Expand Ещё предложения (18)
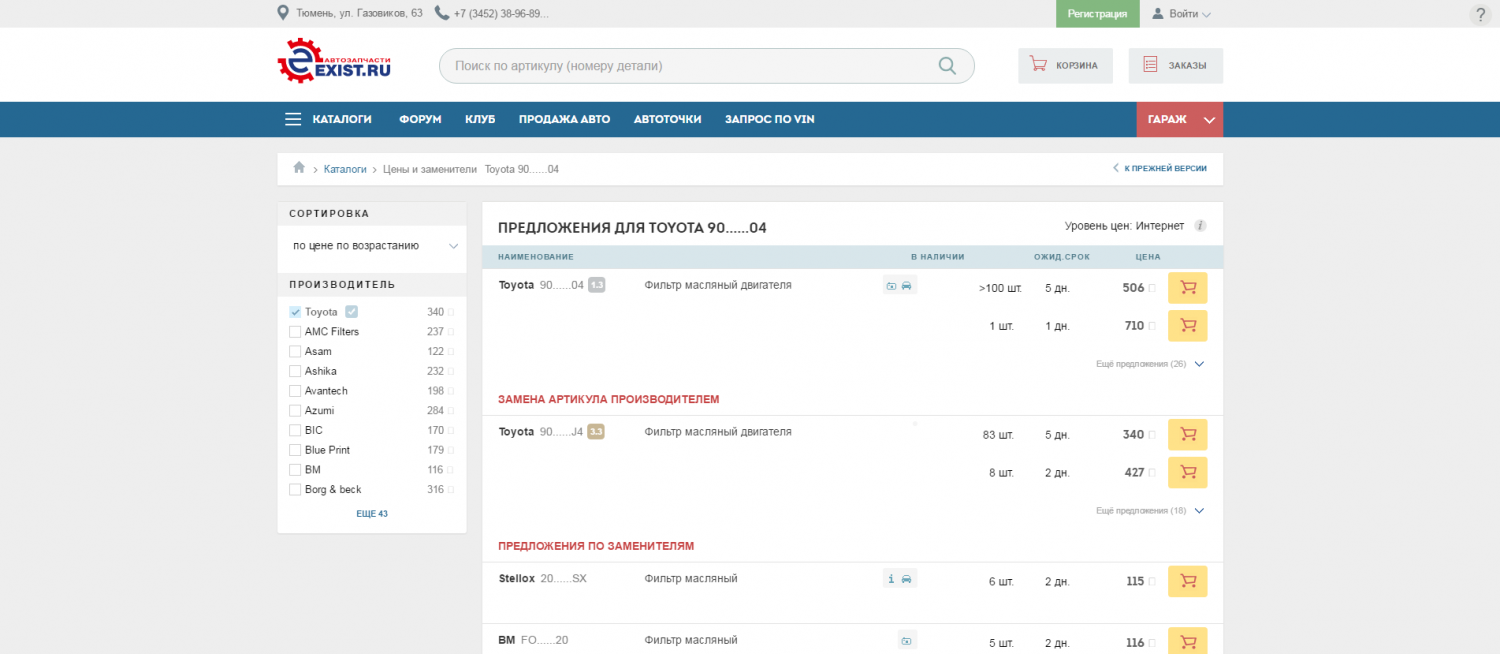 click(x=1150, y=511)
